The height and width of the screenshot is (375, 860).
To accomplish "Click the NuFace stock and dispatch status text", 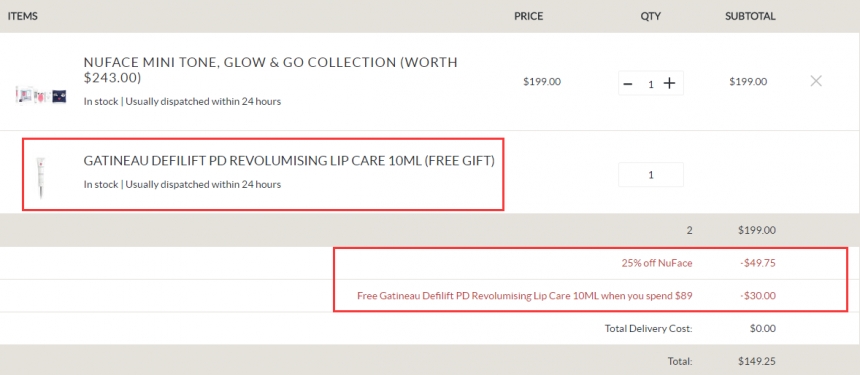I will [182, 101].
